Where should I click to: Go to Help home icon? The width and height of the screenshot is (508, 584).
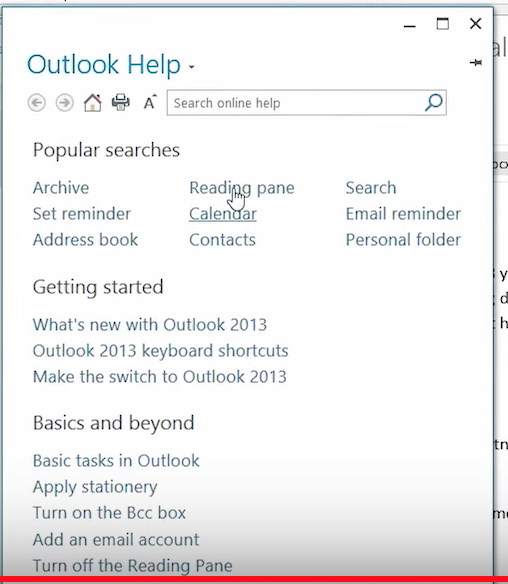pyautogui.click(x=92, y=102)
